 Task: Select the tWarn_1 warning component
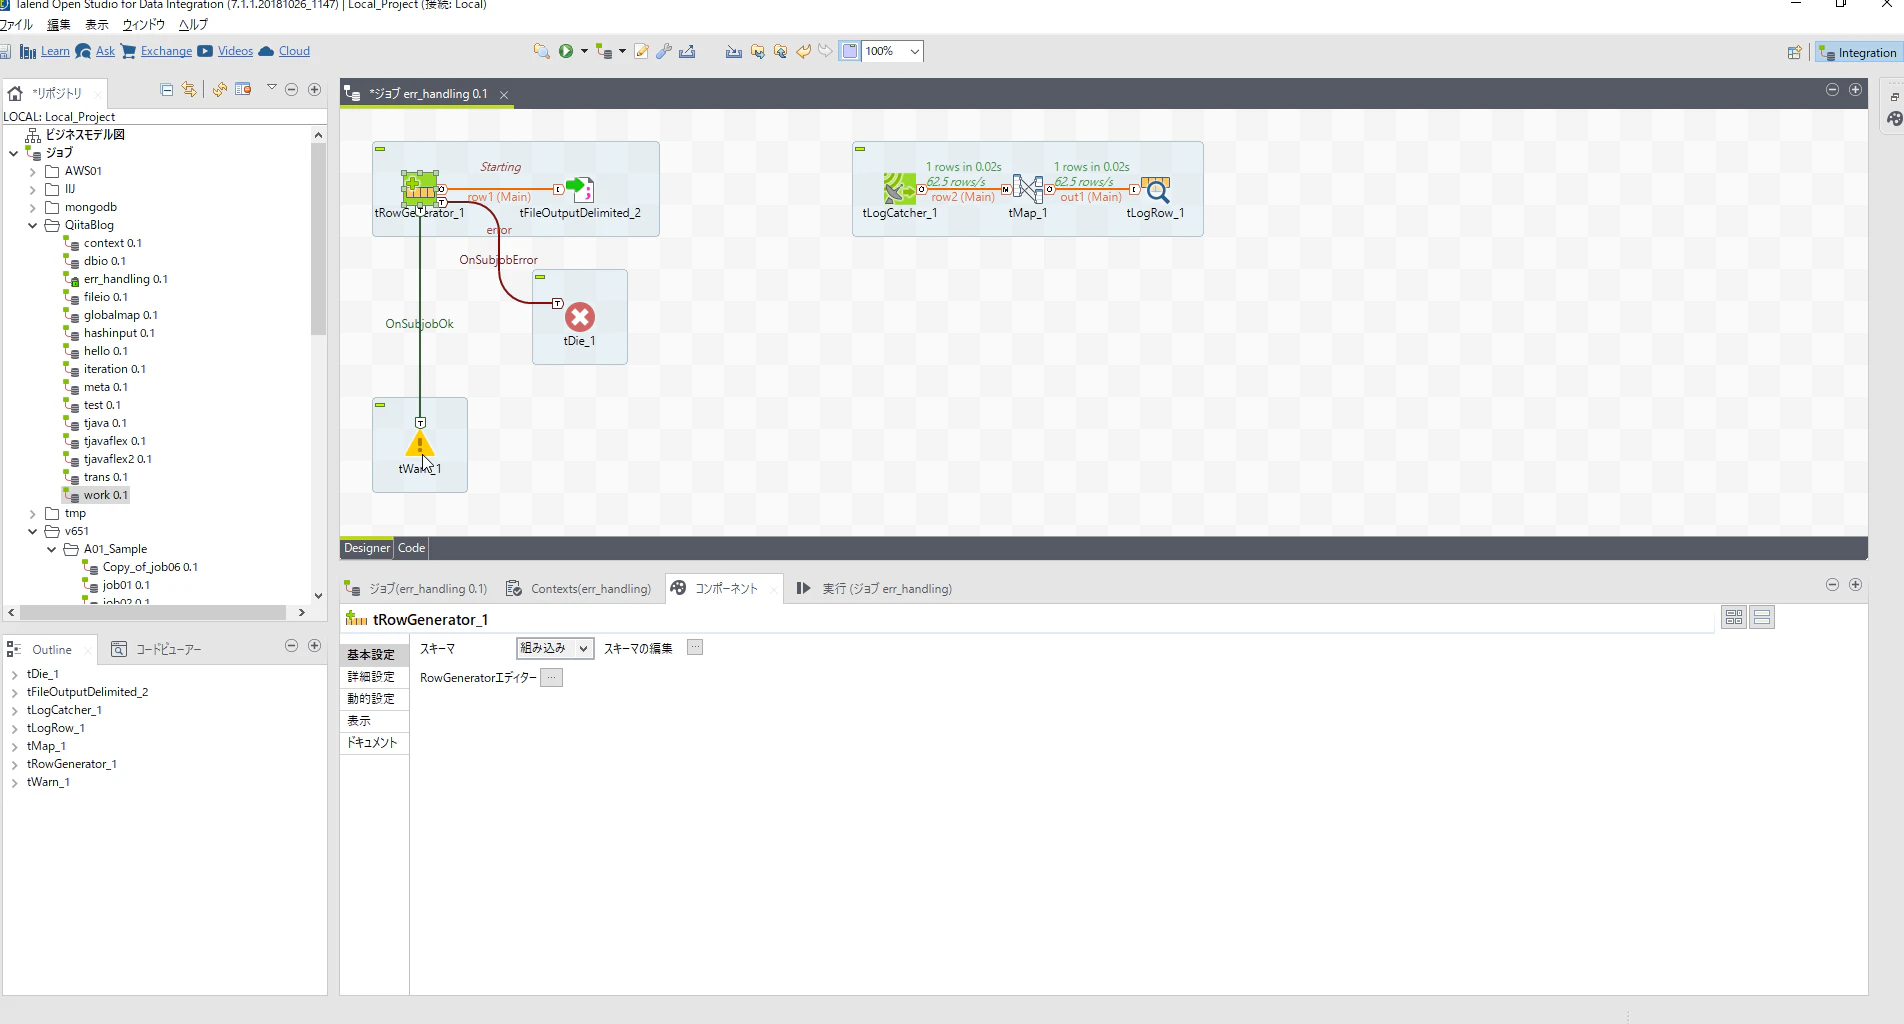tap(420, 444)
